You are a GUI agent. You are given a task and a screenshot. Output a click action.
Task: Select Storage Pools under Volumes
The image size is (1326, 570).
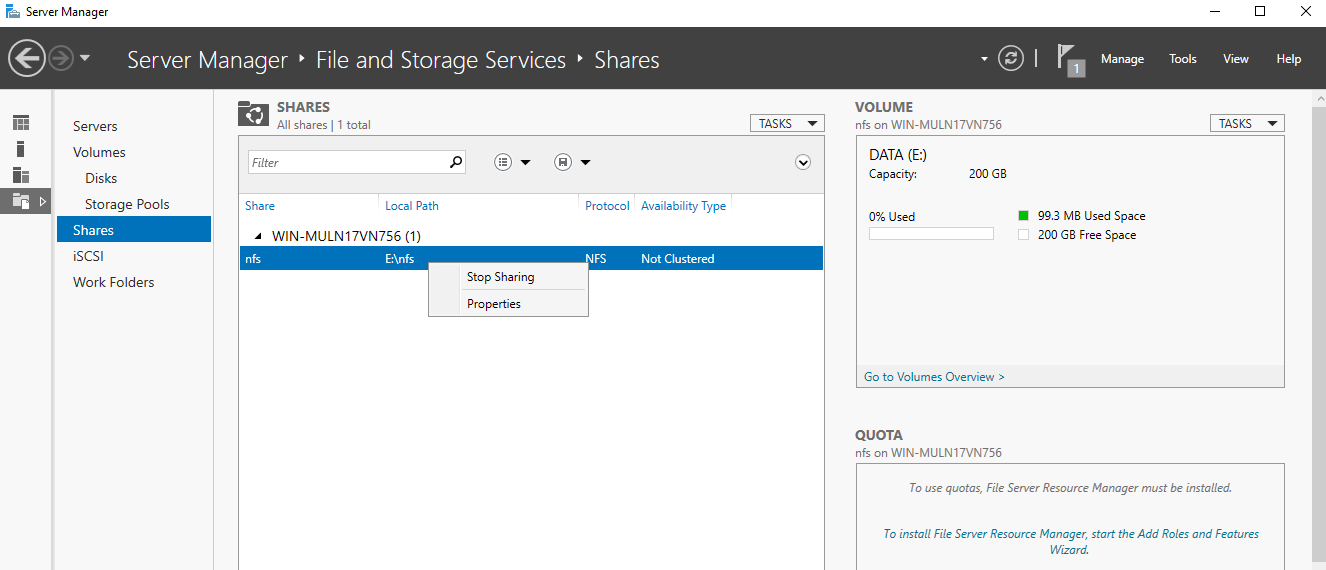[127, 204]
